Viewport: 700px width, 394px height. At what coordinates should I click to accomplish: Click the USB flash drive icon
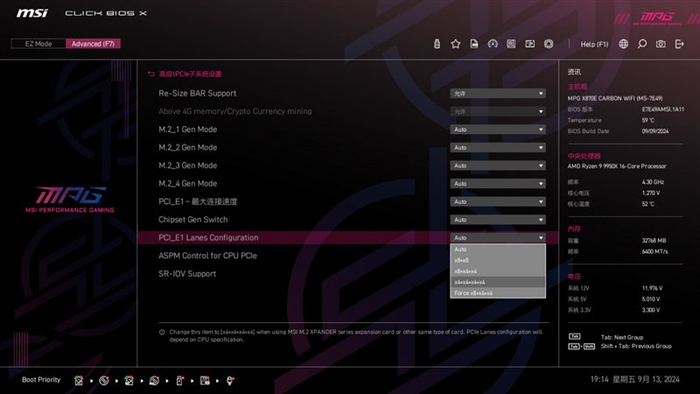pos(437,44)
